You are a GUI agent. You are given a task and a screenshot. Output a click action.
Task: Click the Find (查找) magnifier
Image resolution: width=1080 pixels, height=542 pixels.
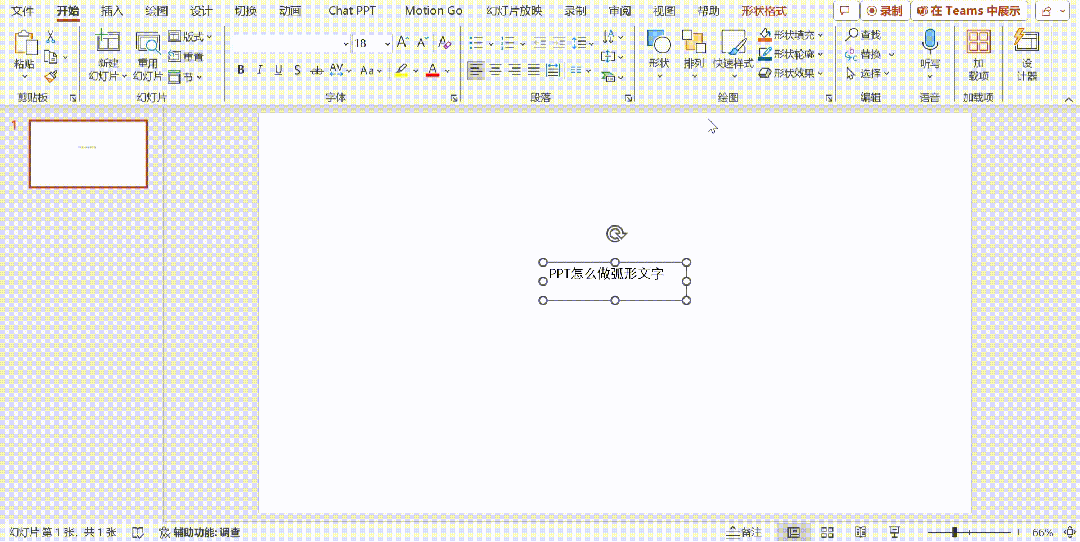(852, 34)
